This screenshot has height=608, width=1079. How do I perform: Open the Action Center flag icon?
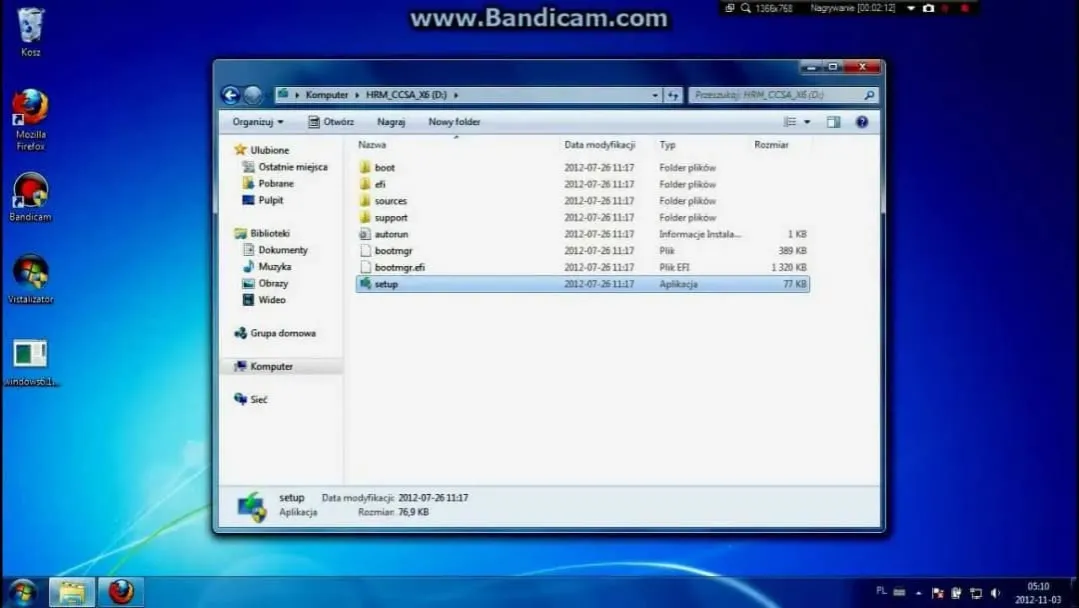pos(937,593)
